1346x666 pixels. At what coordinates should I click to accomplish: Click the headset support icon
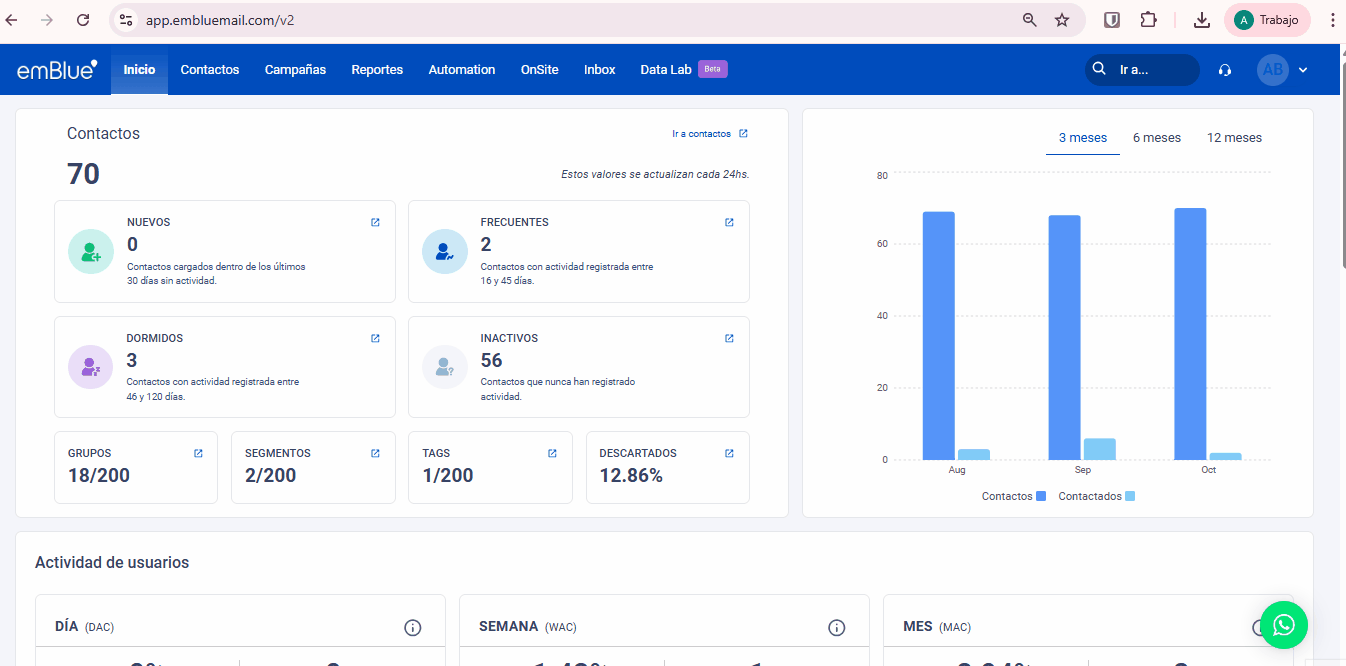1225,70
